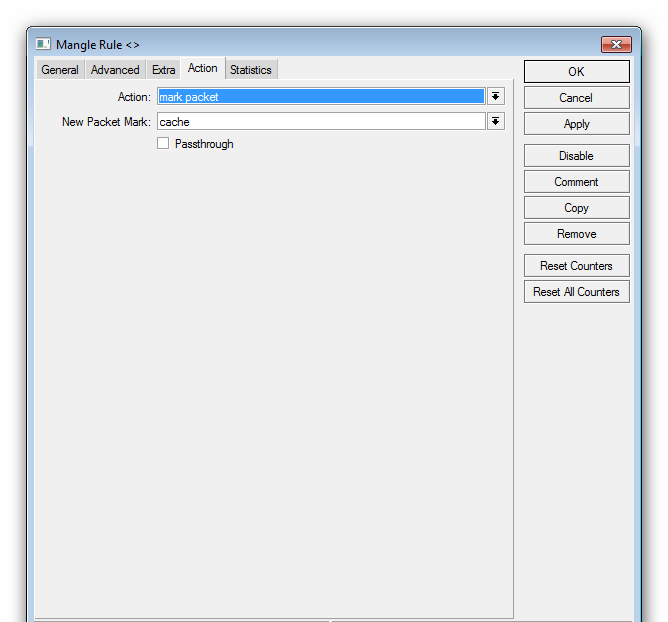Apply the mangle rule changes

pyautogui.click(x=576, y=124)
